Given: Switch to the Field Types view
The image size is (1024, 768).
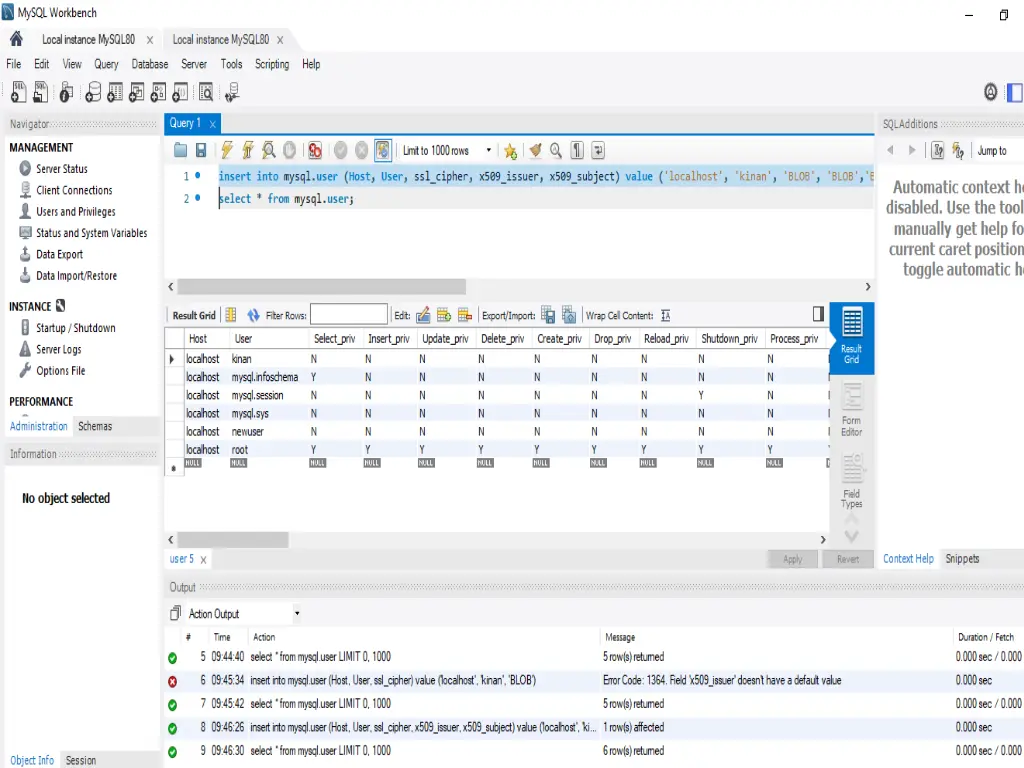Looking at the screenshot, I should coord(851,481).
